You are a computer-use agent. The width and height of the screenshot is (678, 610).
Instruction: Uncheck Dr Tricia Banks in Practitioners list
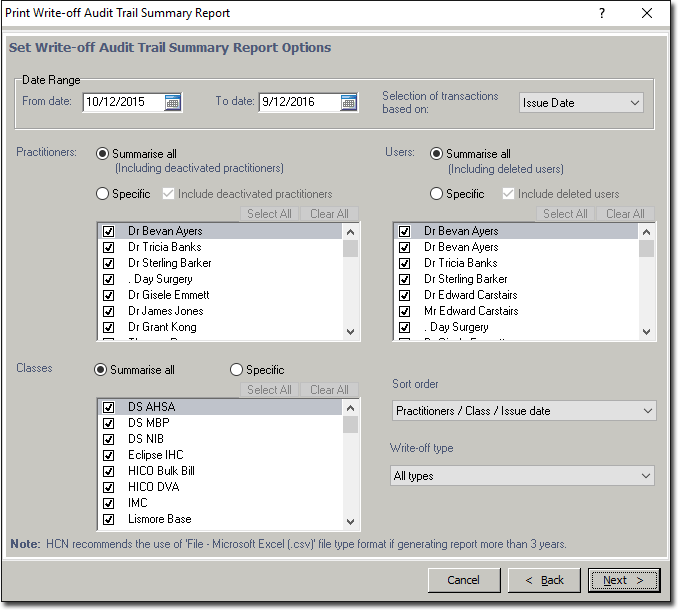click(x=108, y=247)
